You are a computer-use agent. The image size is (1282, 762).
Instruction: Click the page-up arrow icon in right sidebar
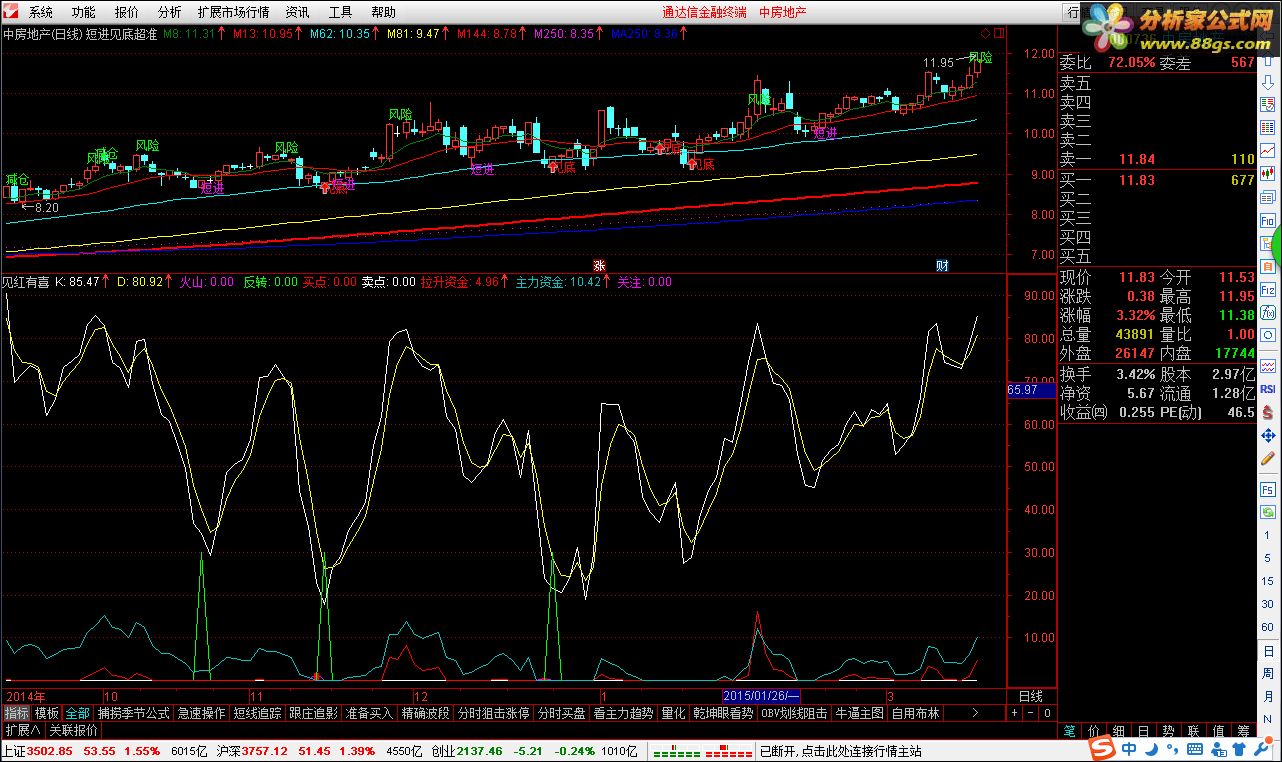pyautogui.click(x=1267, y=61)
